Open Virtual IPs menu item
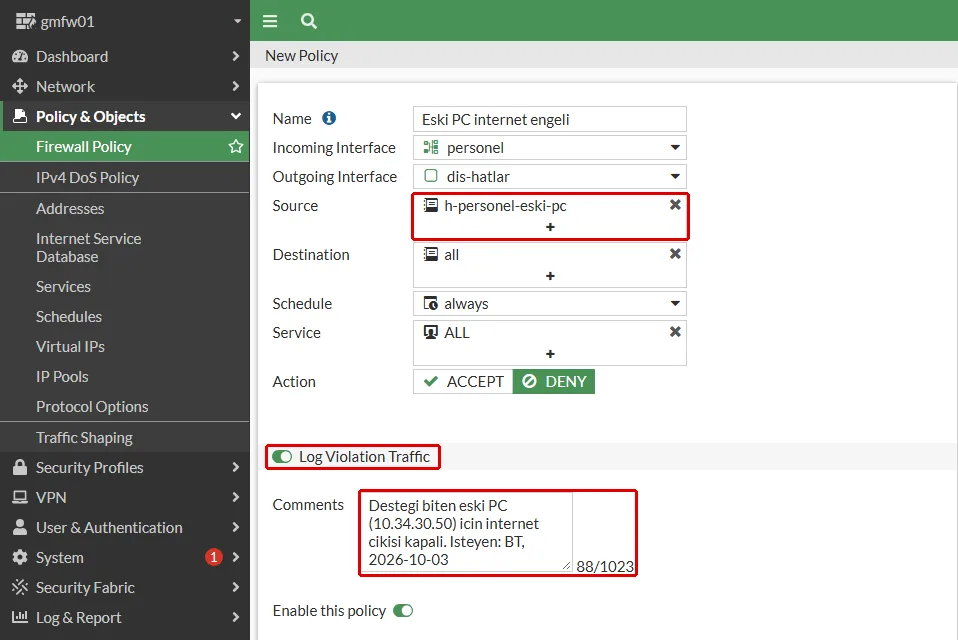The image size is (958, 640). tap(125, 346)
